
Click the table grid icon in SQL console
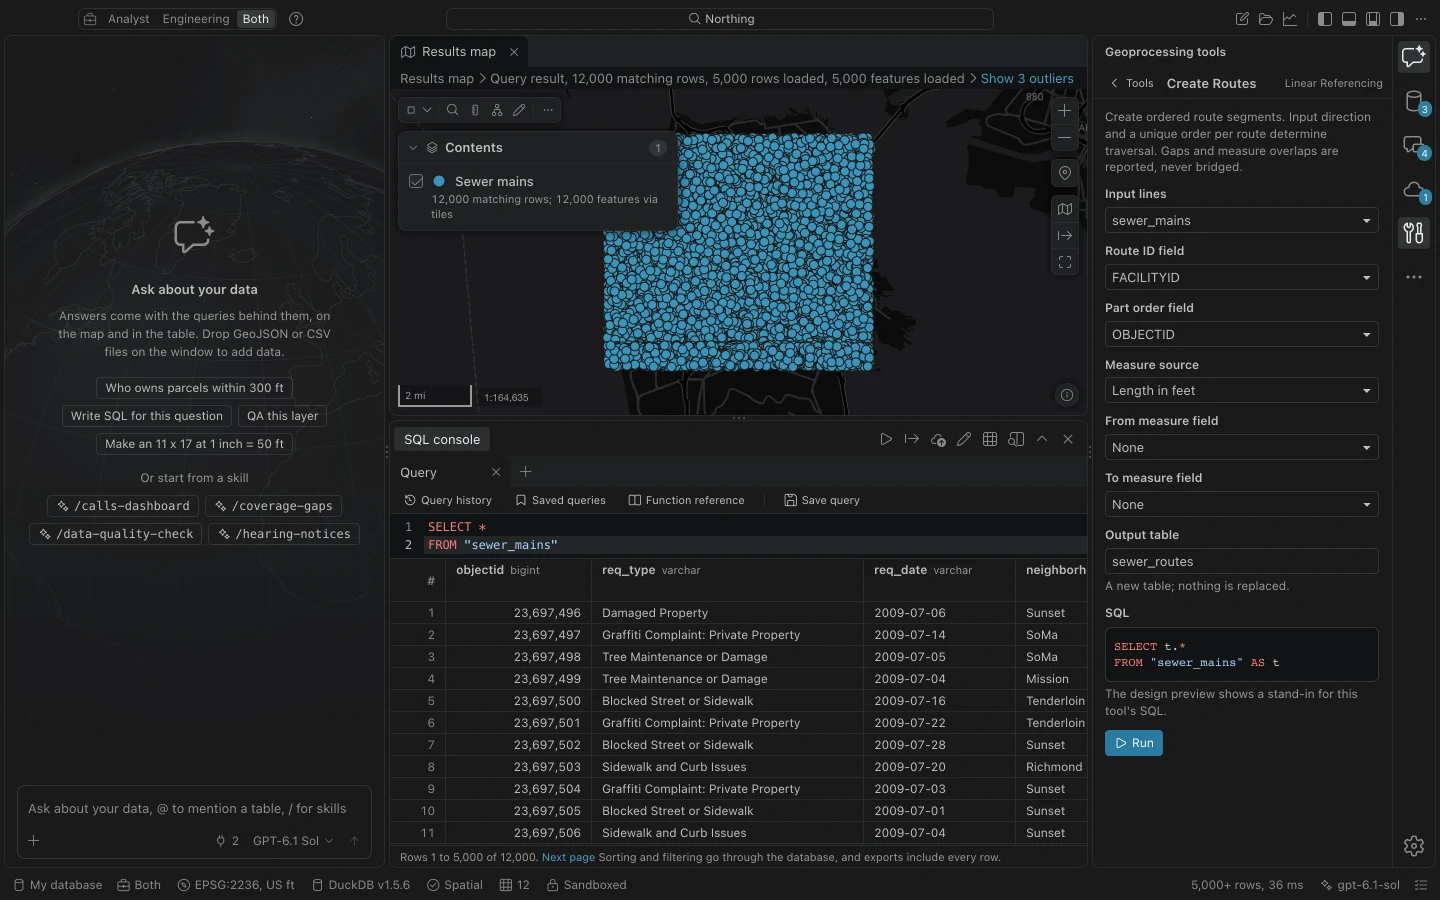coord(990,439)
